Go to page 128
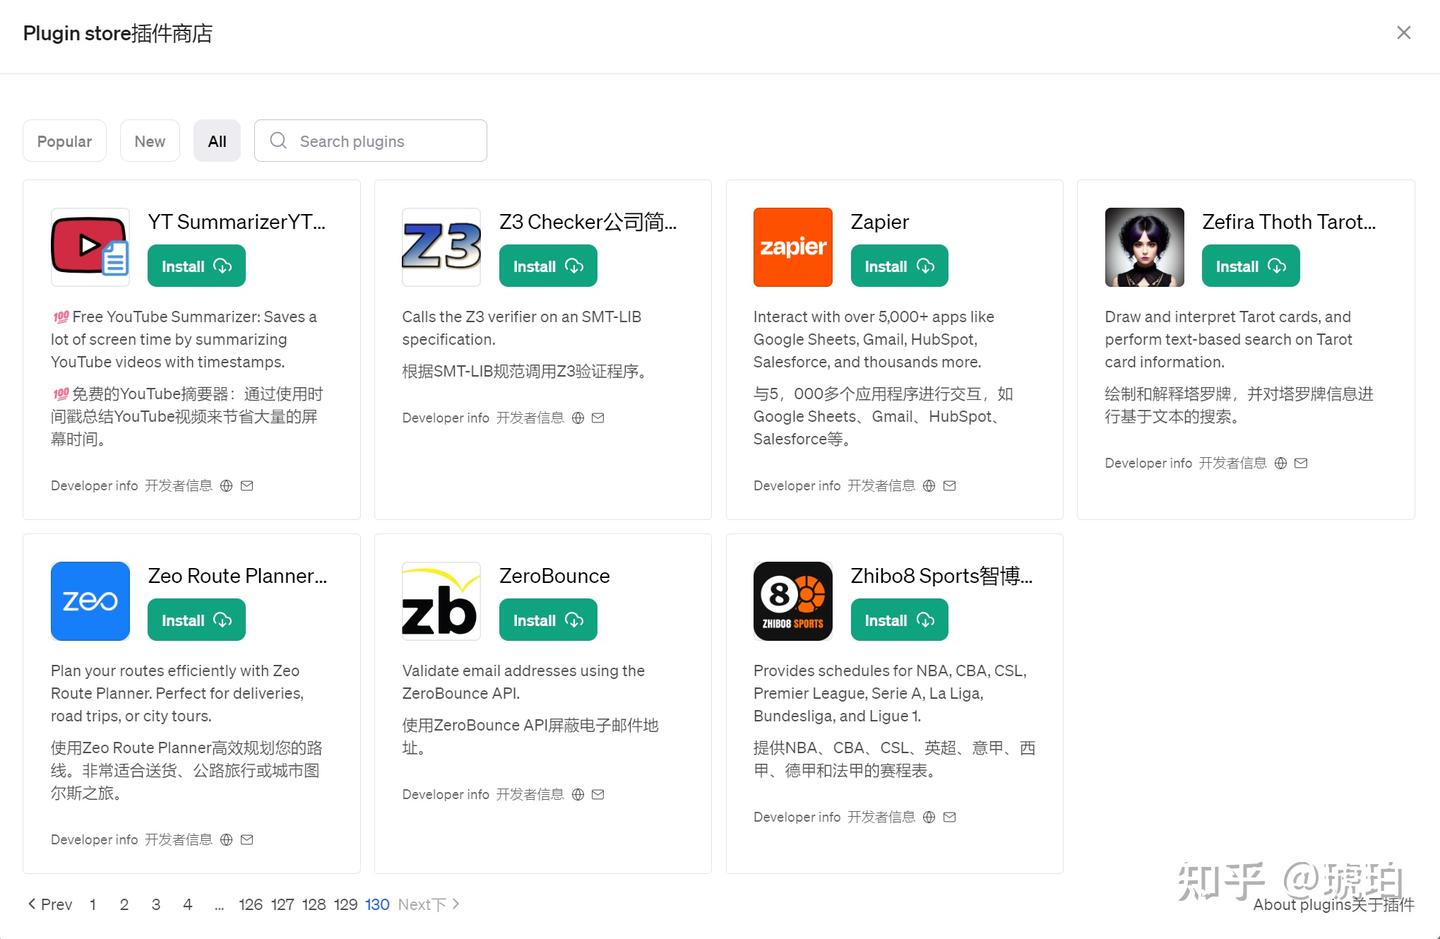Viewport: 1440px width, 939px height. pyautogui.click(x=314, y=904)
